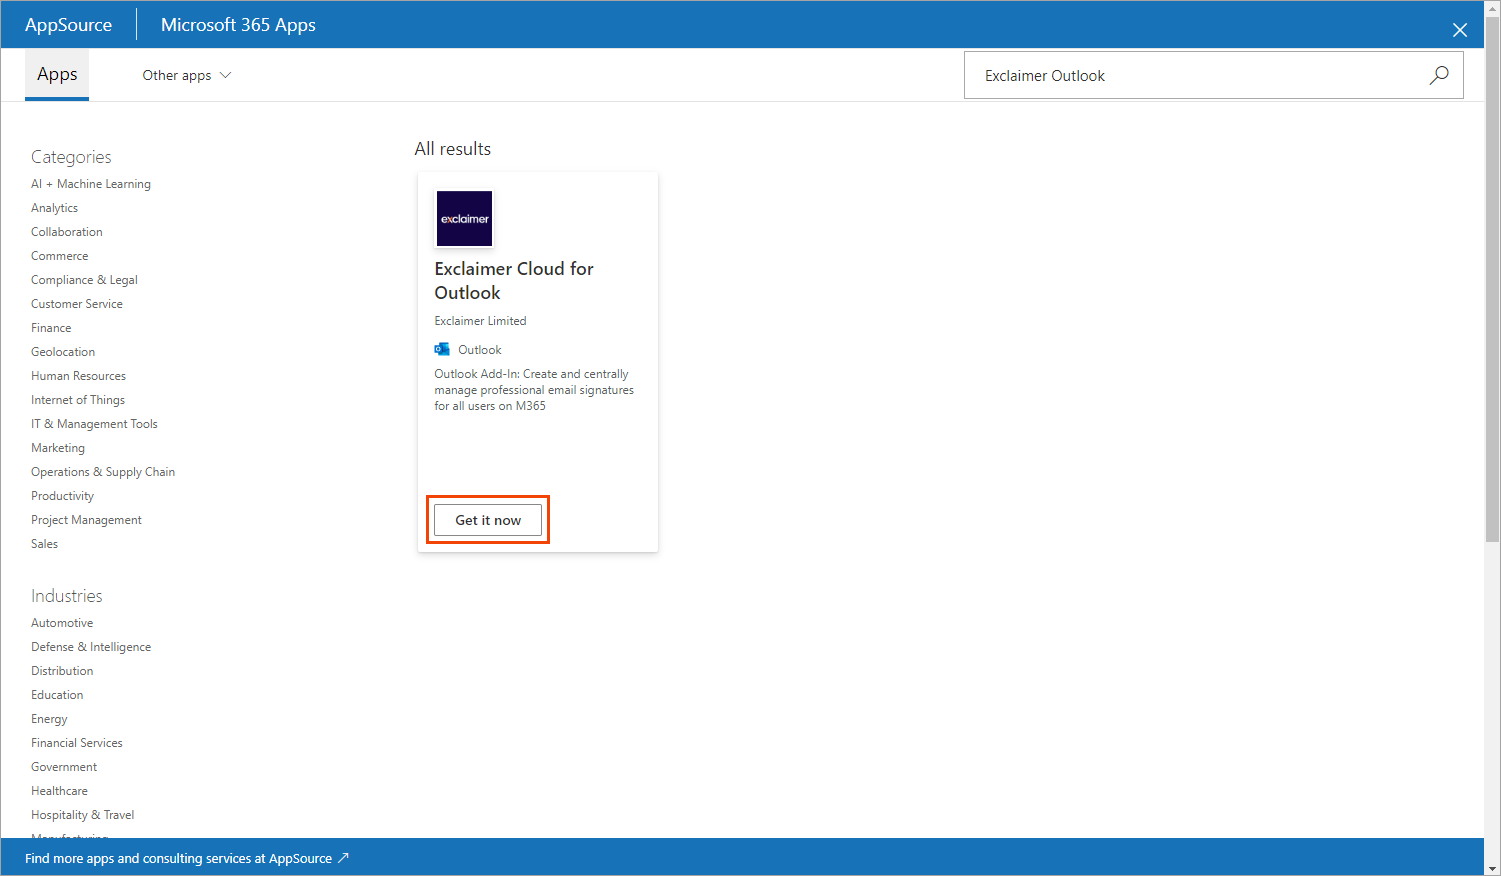Filter by AI + Machine Learning category
The width and height of the screenshot is (1501, 876).
click(x=91, y=184)
